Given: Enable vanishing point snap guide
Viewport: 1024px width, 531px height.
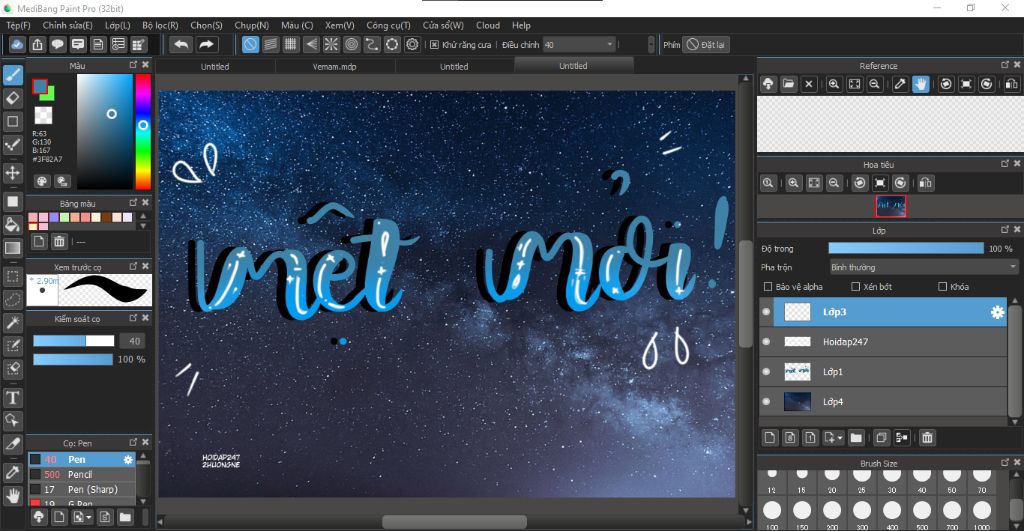Looking at the screenshot, I should click(311, 44).
